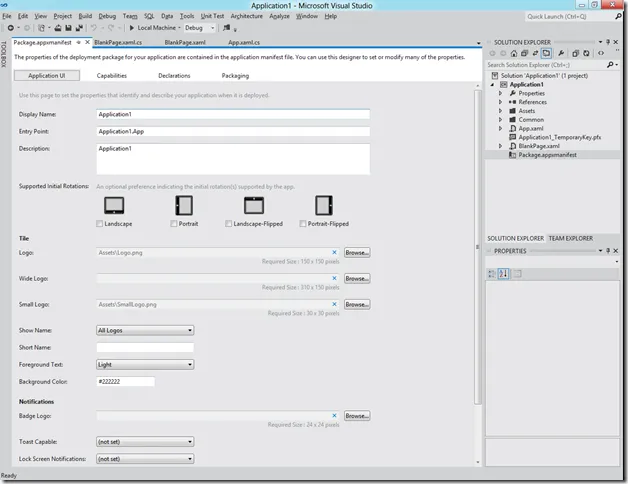Click Browse button for Badge Logo
628x484 pixels.
(x=357, y=415)
